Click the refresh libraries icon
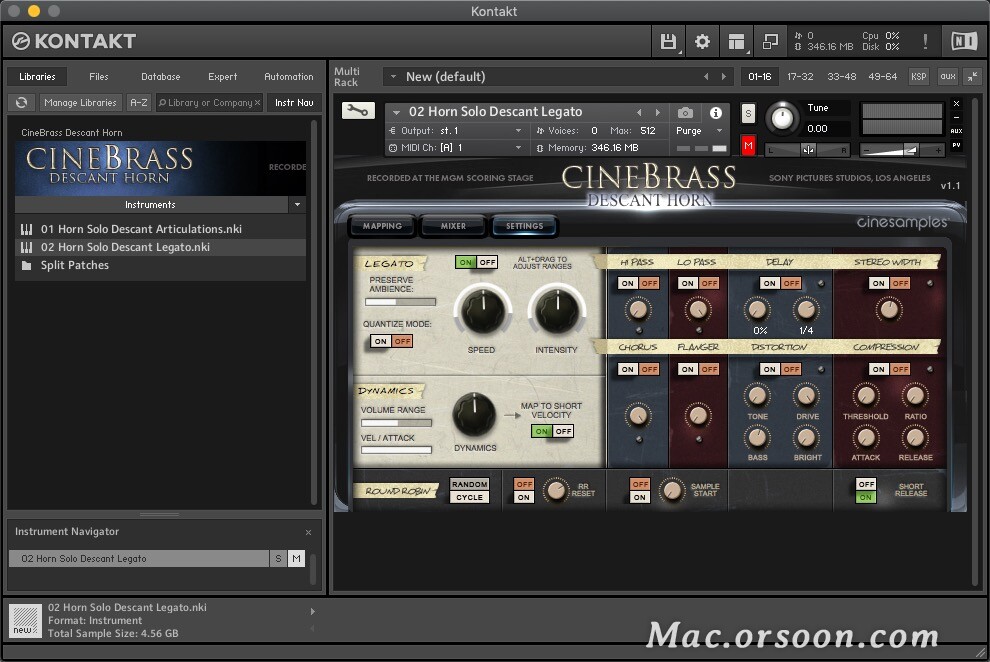990x662 pixels. tap(21, 102)
